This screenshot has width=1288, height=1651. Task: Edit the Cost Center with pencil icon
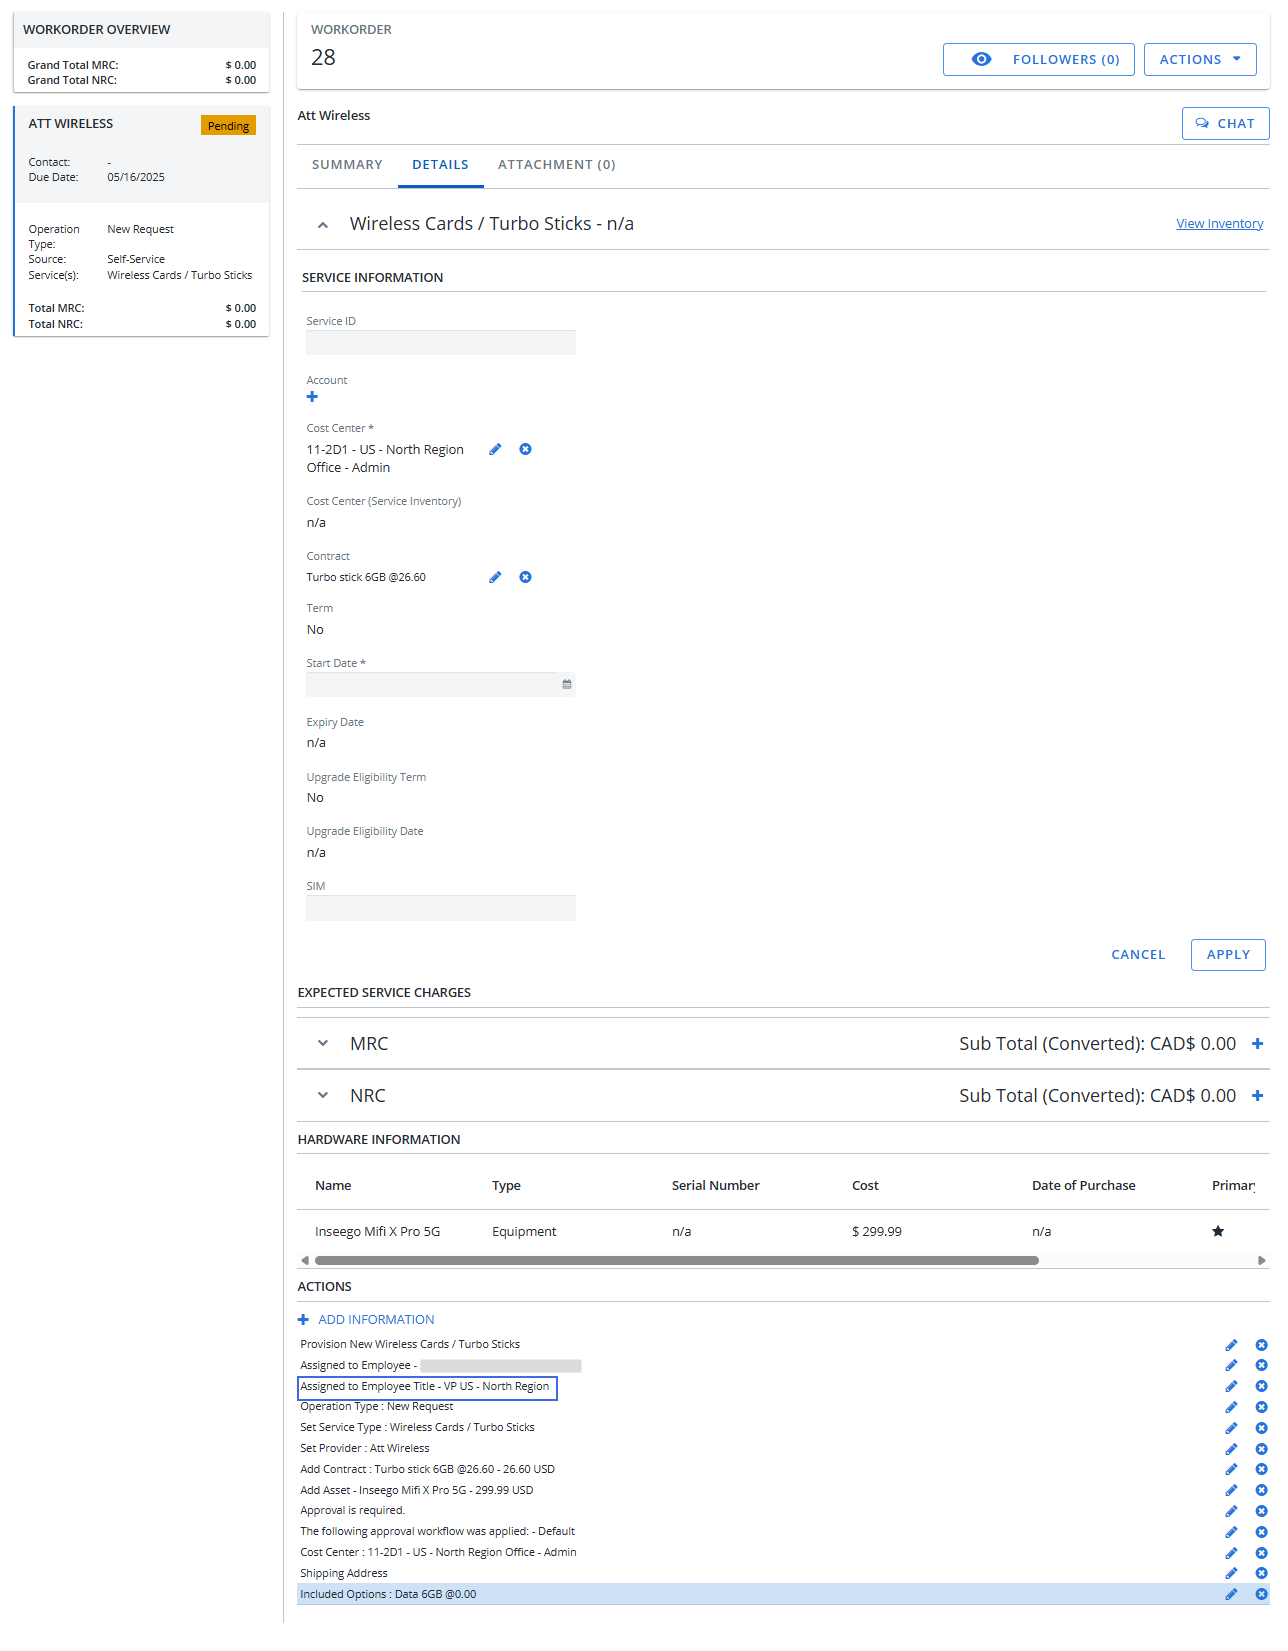point(495,450)
